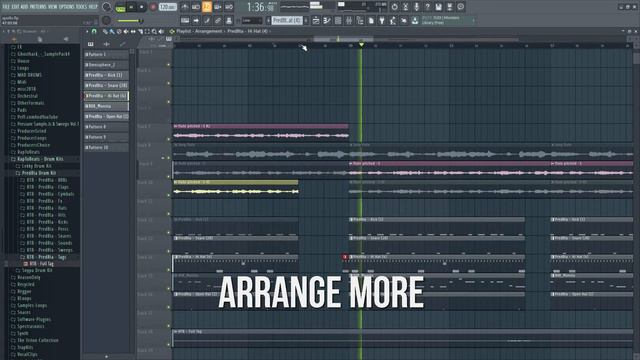Click the green playhead marker on the timeline
This screenshot has width=640, height=360.
point(361,44)
